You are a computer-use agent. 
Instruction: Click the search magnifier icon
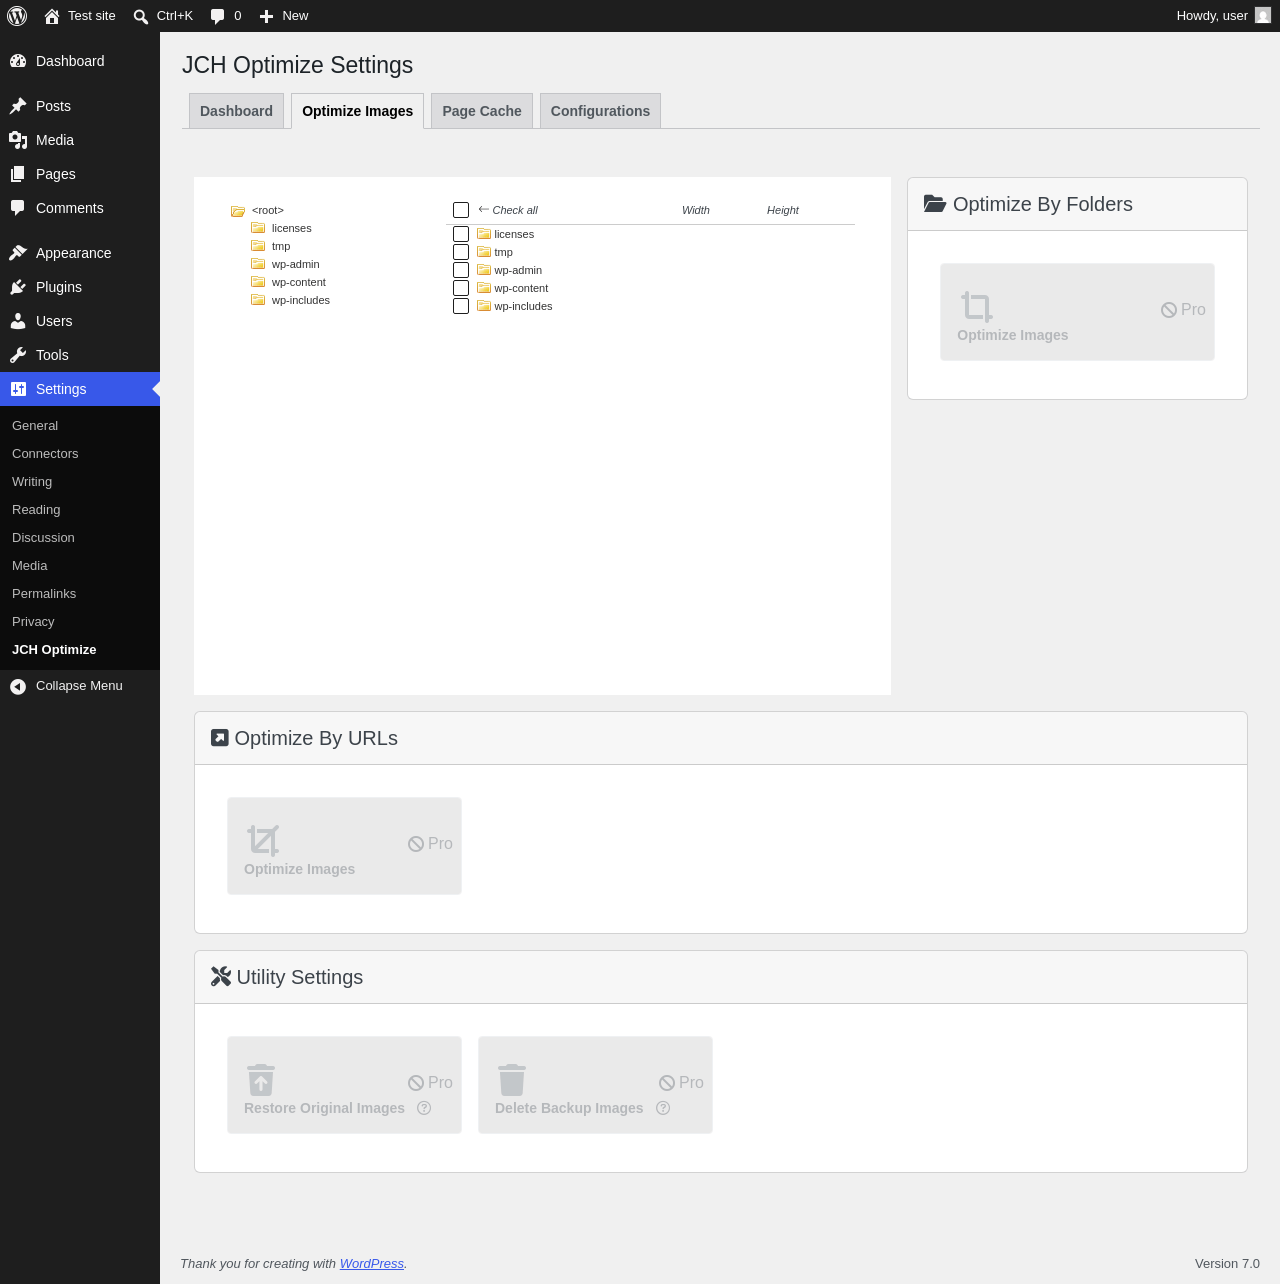(141, 16)
